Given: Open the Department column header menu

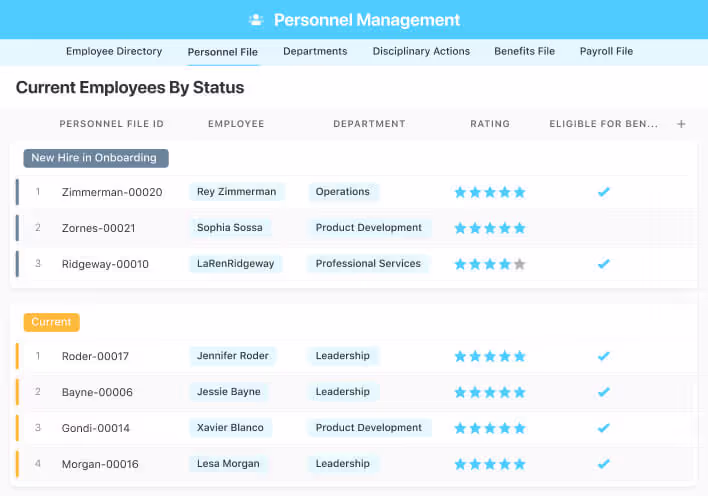Looking at the screenshot, I should pos(369,124).
